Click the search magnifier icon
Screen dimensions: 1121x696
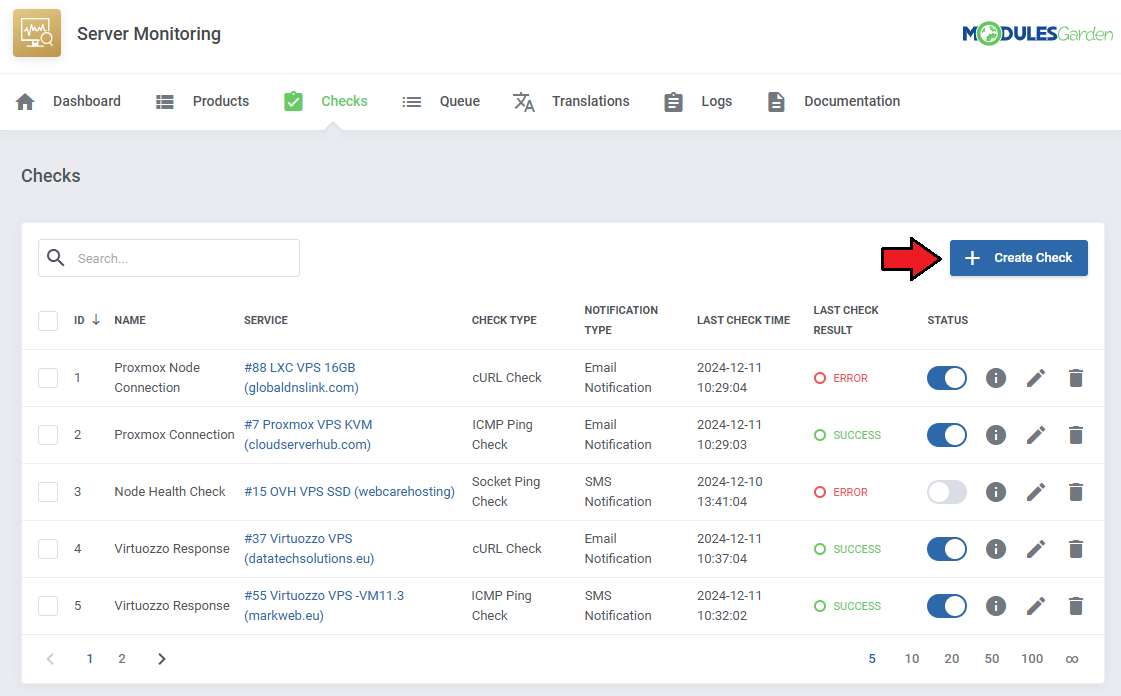(x=56, y=257)
